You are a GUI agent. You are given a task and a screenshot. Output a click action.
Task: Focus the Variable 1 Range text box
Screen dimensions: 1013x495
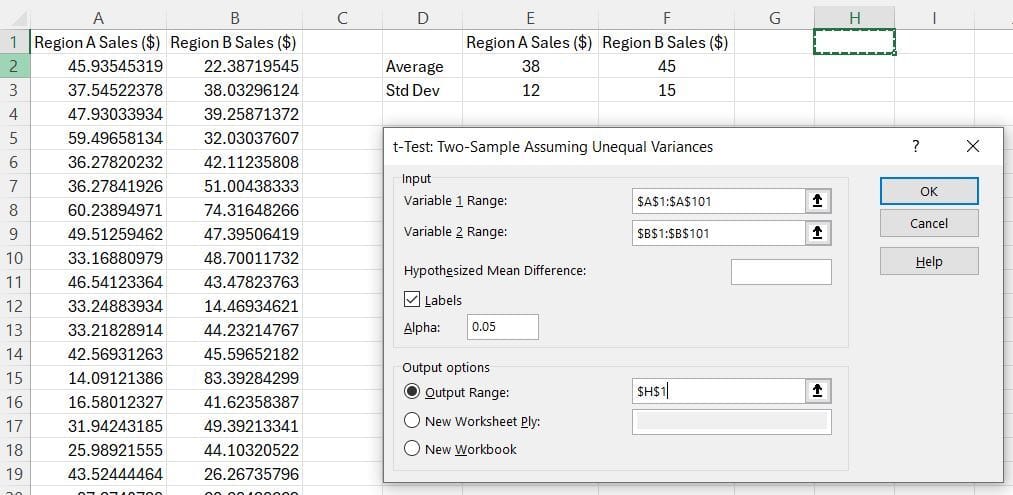tap(717, 201)
